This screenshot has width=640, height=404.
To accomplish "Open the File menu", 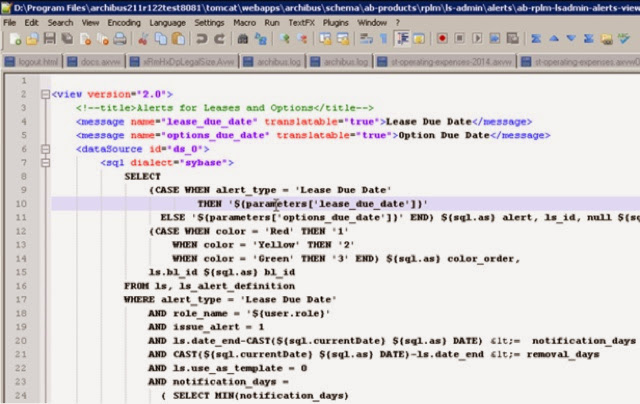I will 9,23.
